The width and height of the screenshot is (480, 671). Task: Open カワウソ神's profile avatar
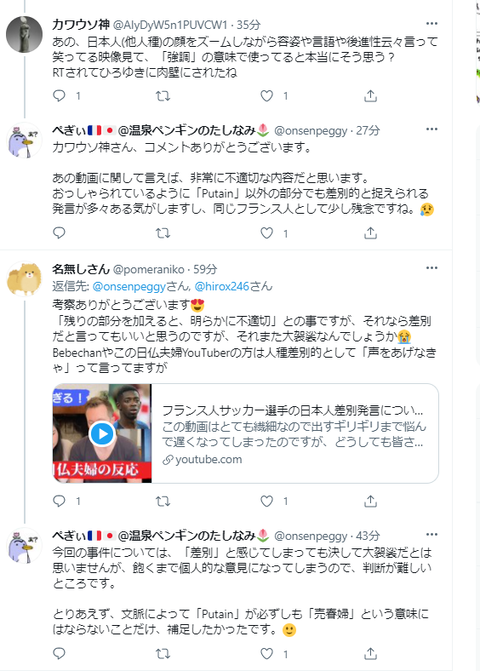(x=24, y=34)
